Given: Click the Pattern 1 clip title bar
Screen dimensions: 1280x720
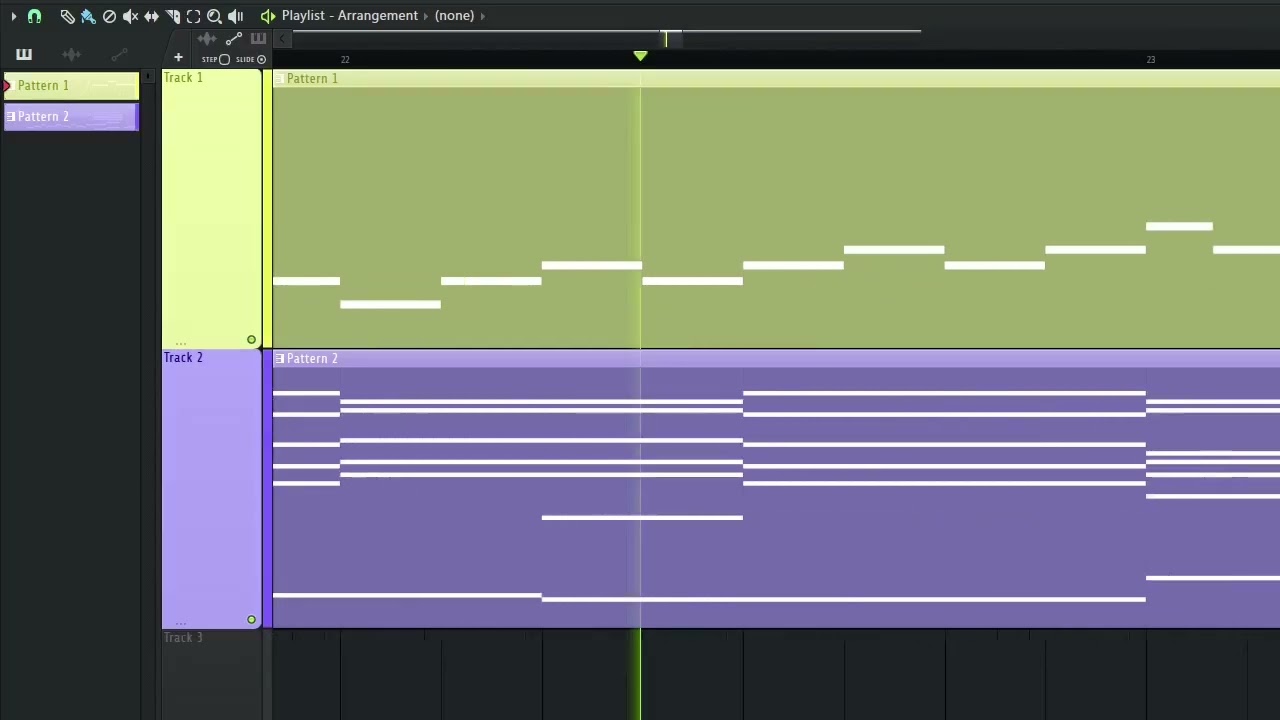Looking at the screenshot, I should click(776, 79).
